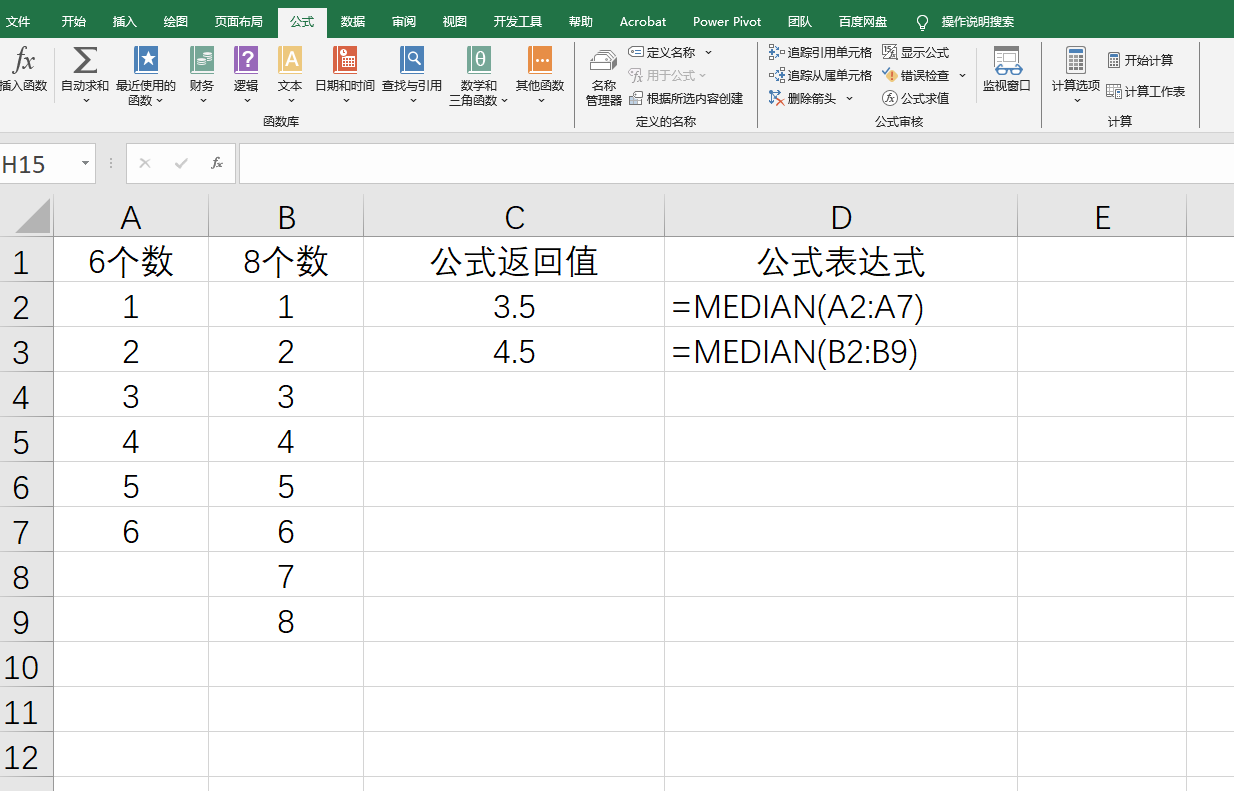Select cell showing value 4.5
The image size is (1234, 791).
pyautogui.click(x=514, y=350)
